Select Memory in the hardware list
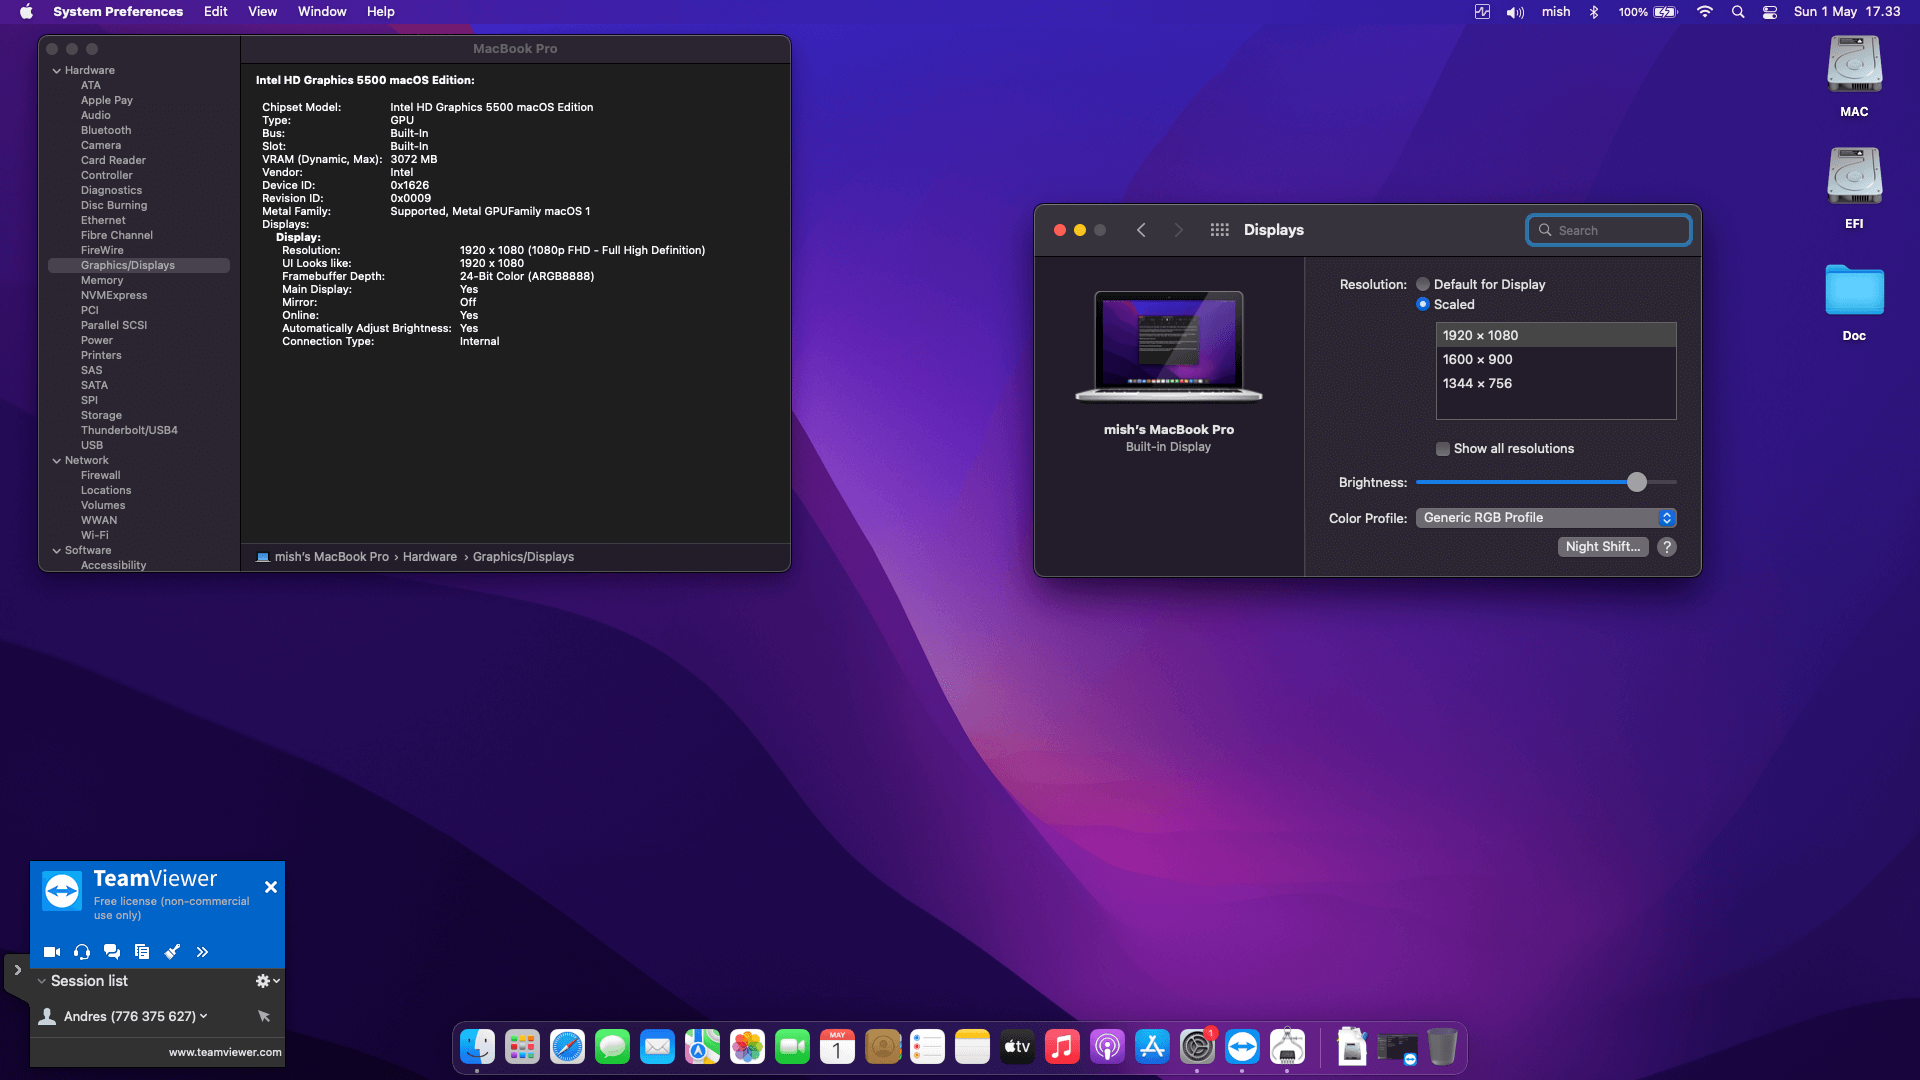Viewport: 1920px width, 1080px height. (x=102, y=280)
